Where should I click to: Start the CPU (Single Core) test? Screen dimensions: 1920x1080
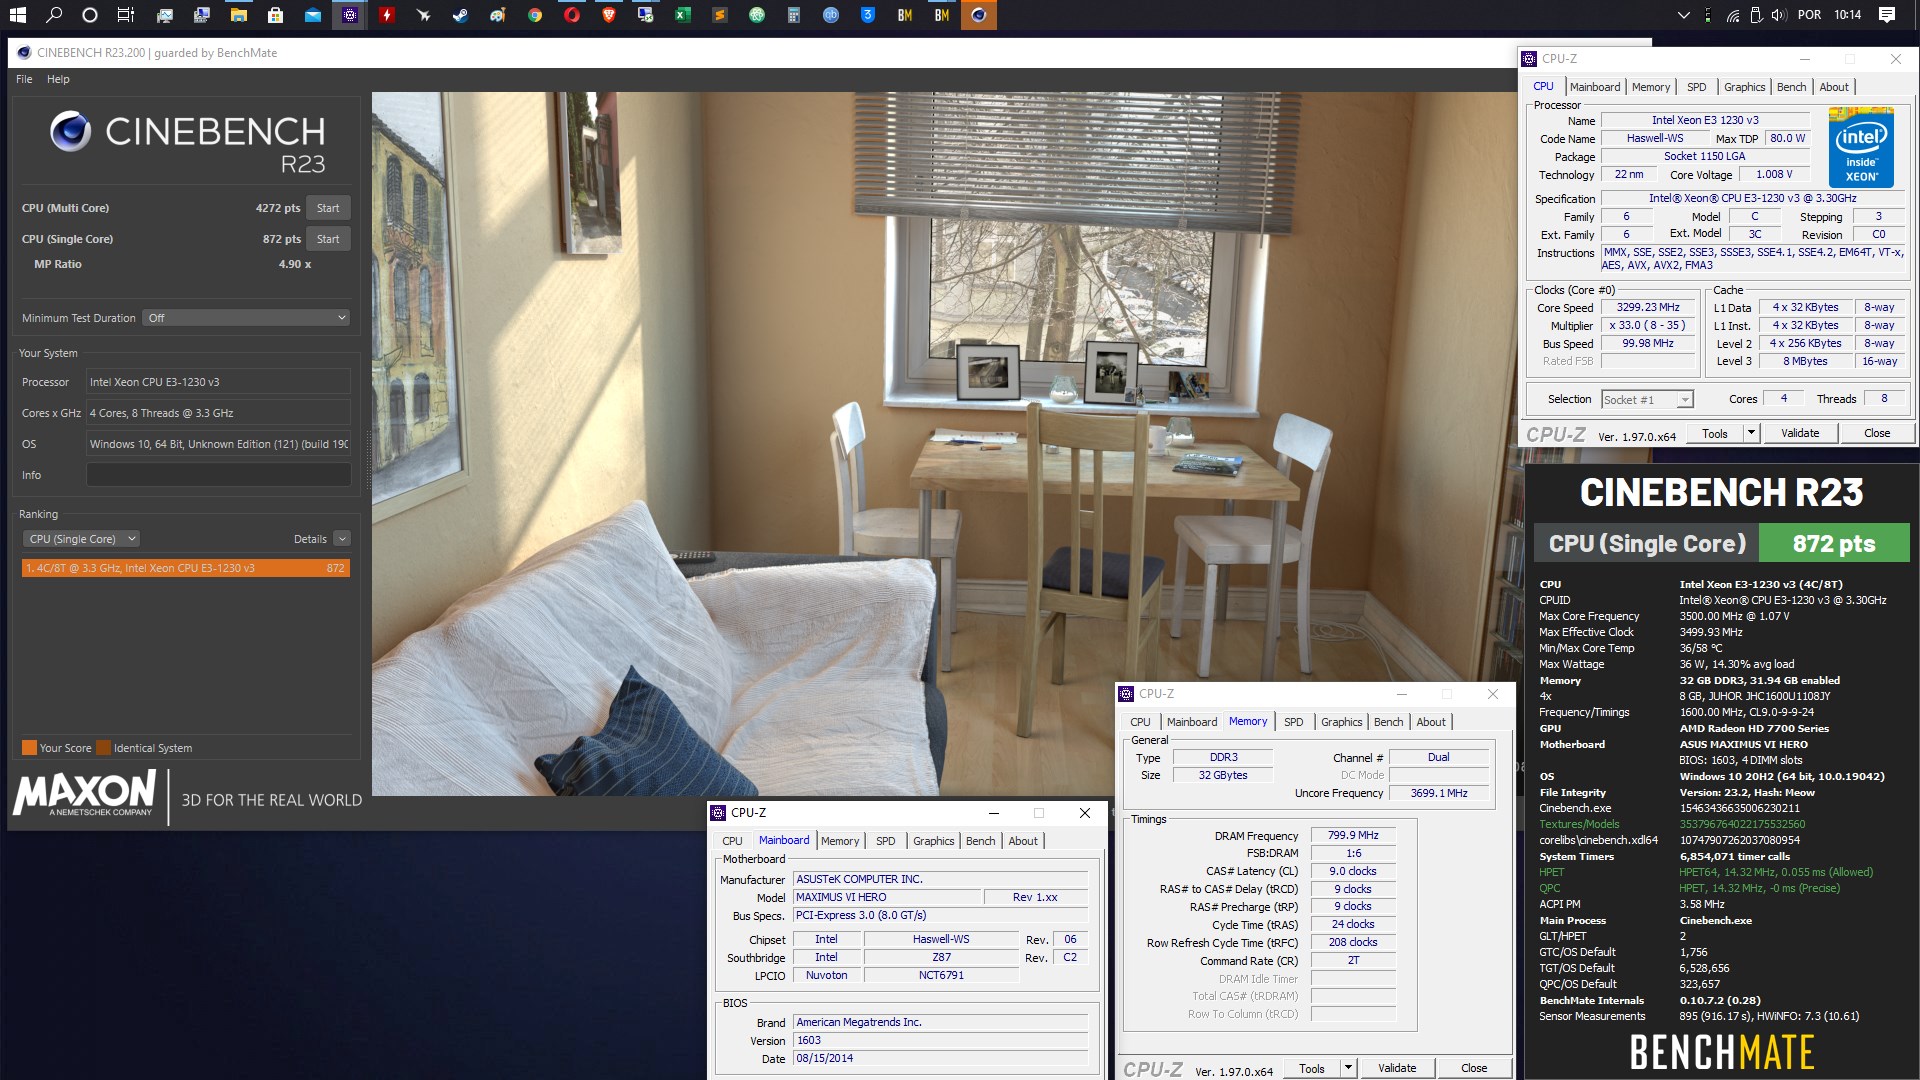click(x=328, y=239)
